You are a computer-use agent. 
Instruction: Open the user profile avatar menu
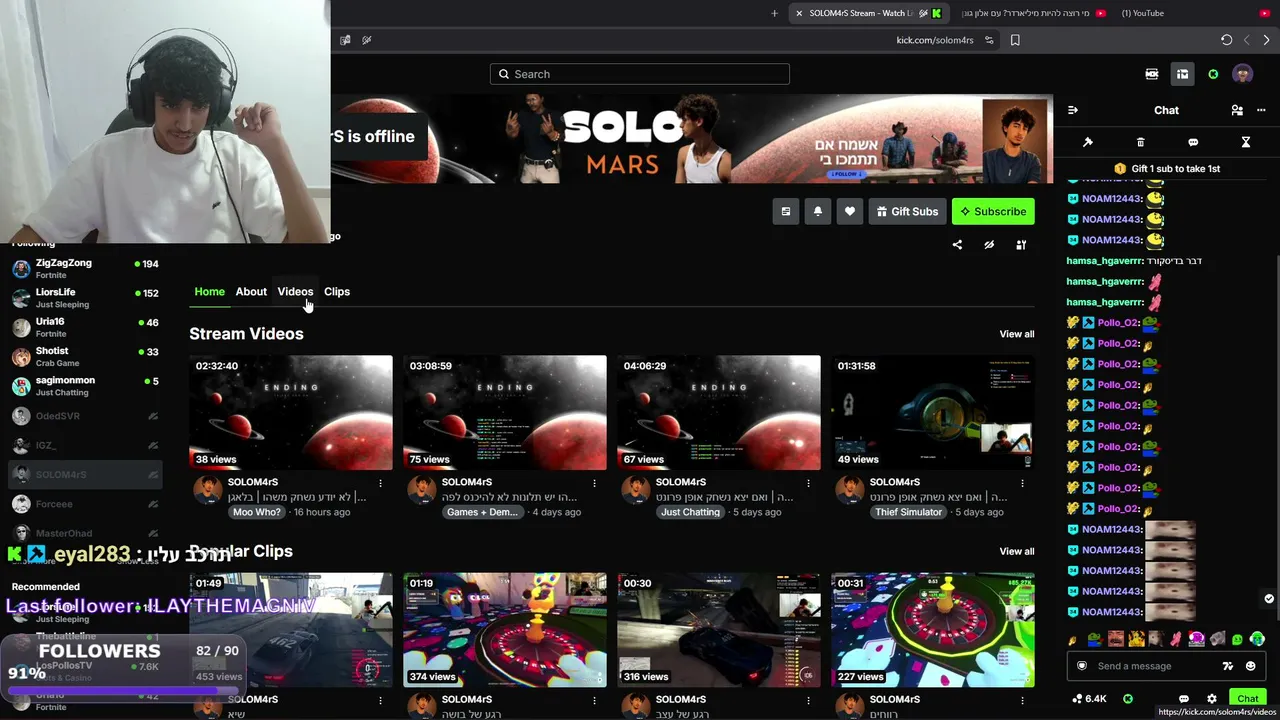(x=1243, y=74)
